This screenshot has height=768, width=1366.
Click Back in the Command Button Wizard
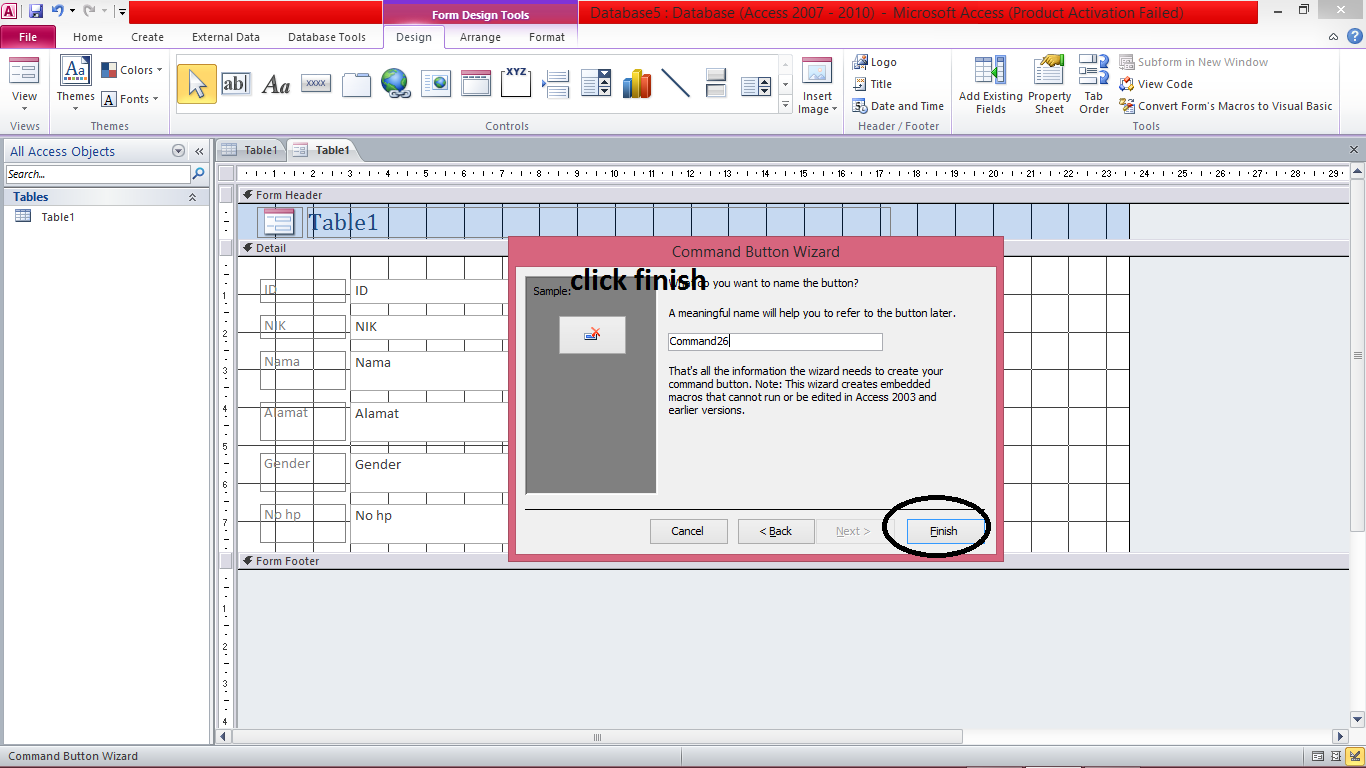pos(776,531)
